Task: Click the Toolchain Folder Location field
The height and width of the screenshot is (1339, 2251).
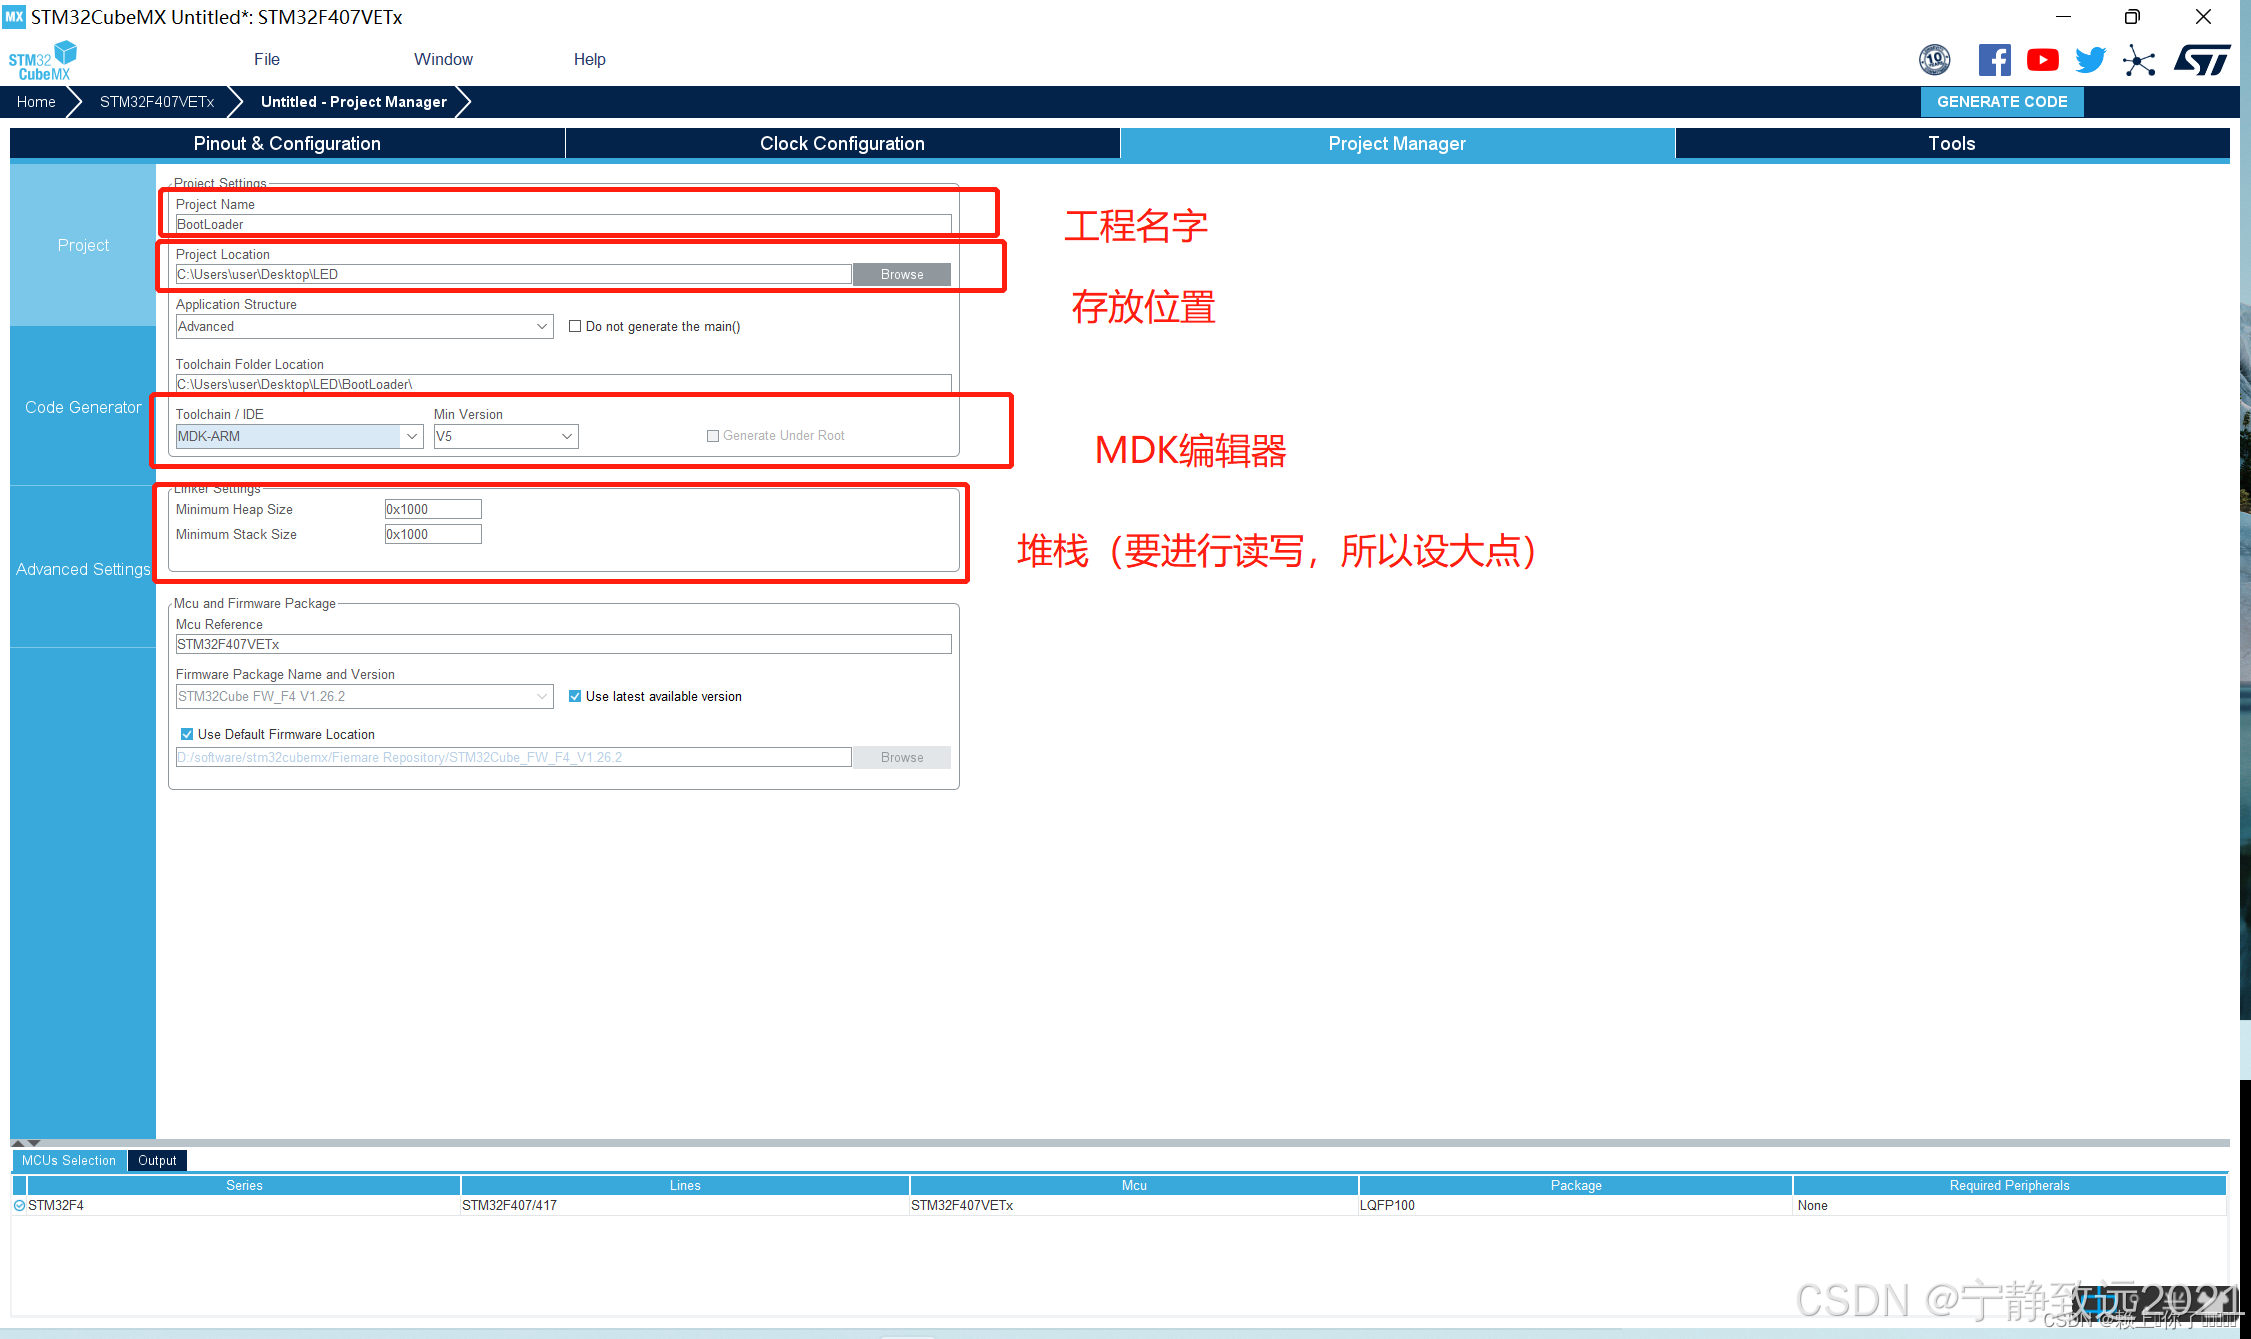Action: click(x=563, y=384)
